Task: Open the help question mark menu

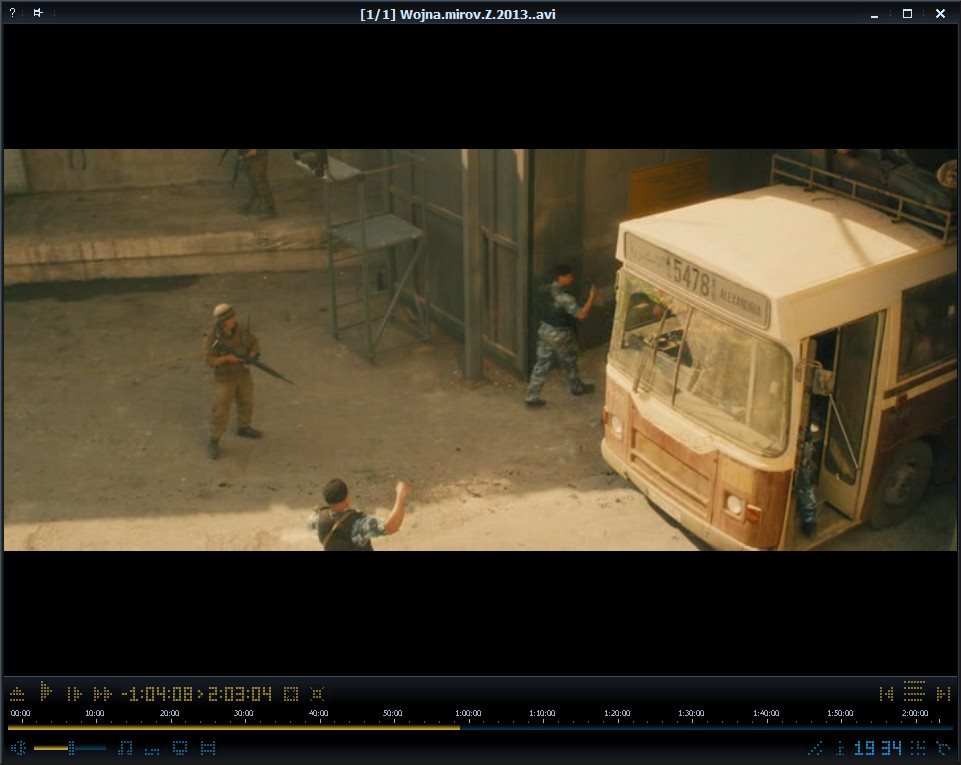Action: pos(12,13)
